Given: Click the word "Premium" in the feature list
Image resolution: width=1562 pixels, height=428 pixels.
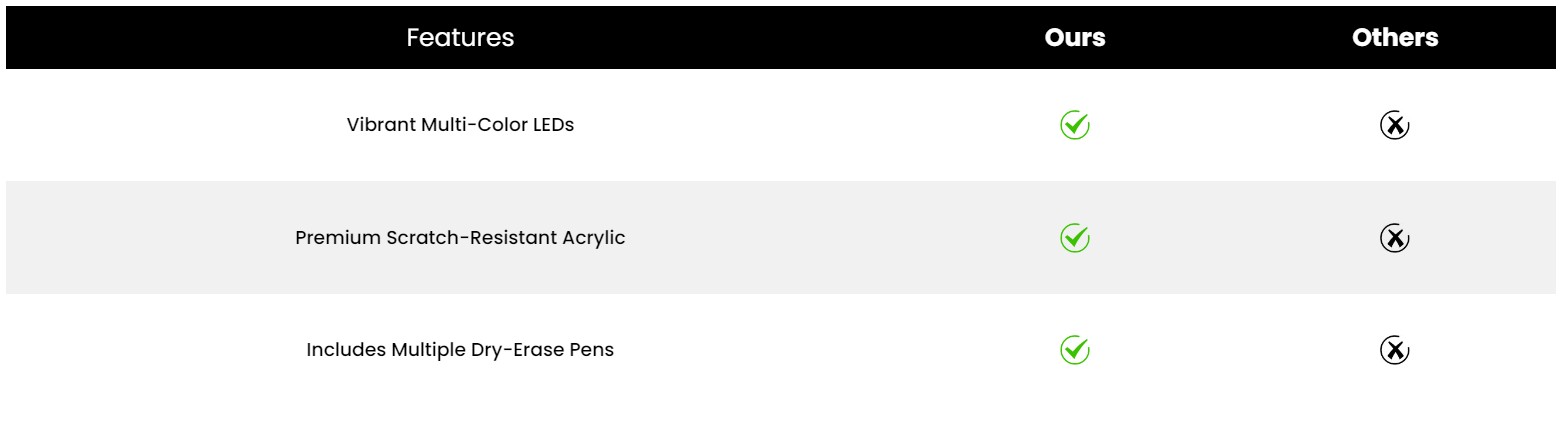Looking at the screenshot, I should click(x=337, y=238).
